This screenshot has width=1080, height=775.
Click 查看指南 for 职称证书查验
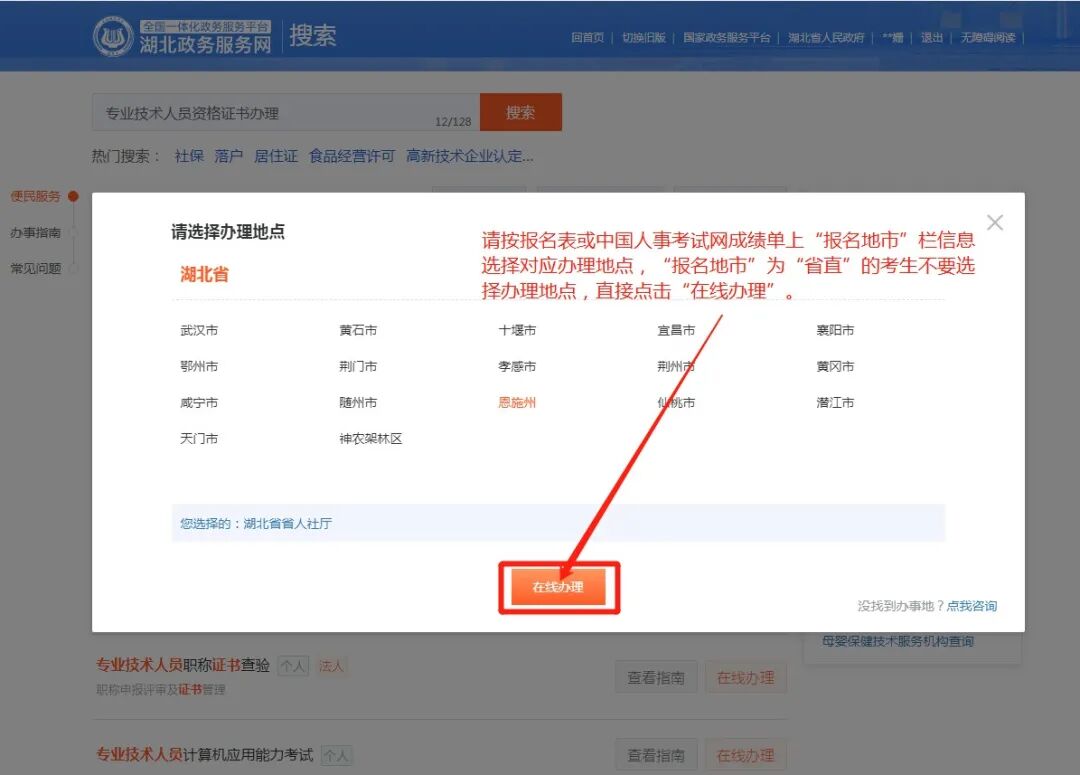point(656,678)
